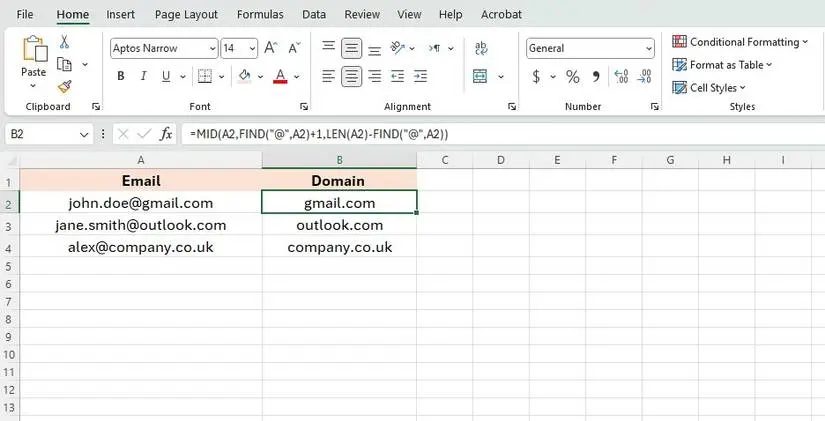Click the Paste clipboard icon

[35, 48]
